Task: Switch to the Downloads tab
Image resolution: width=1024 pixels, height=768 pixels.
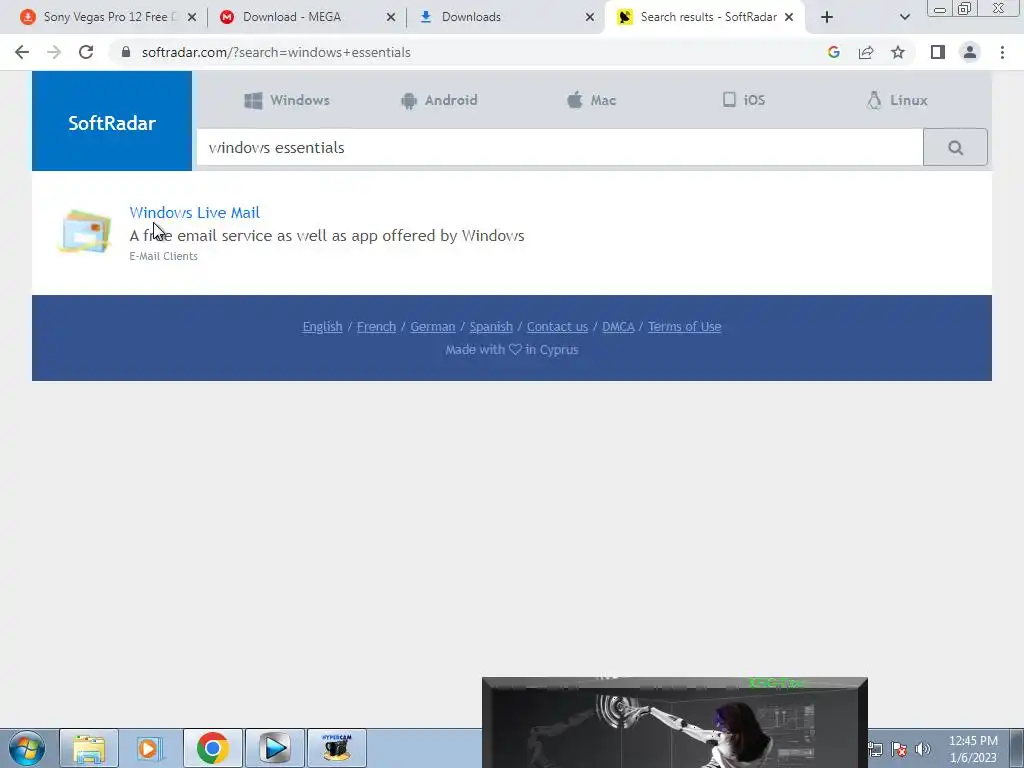Action: point(506,17)
